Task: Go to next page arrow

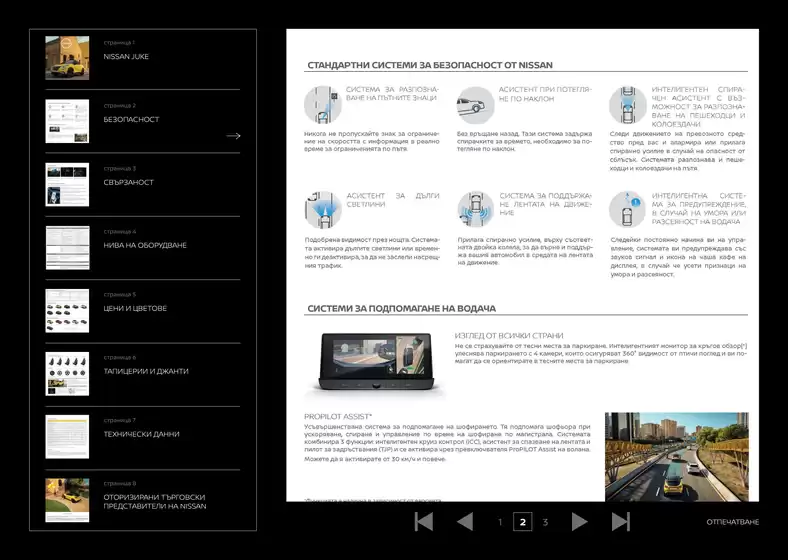Action: (x=579, y=522)
